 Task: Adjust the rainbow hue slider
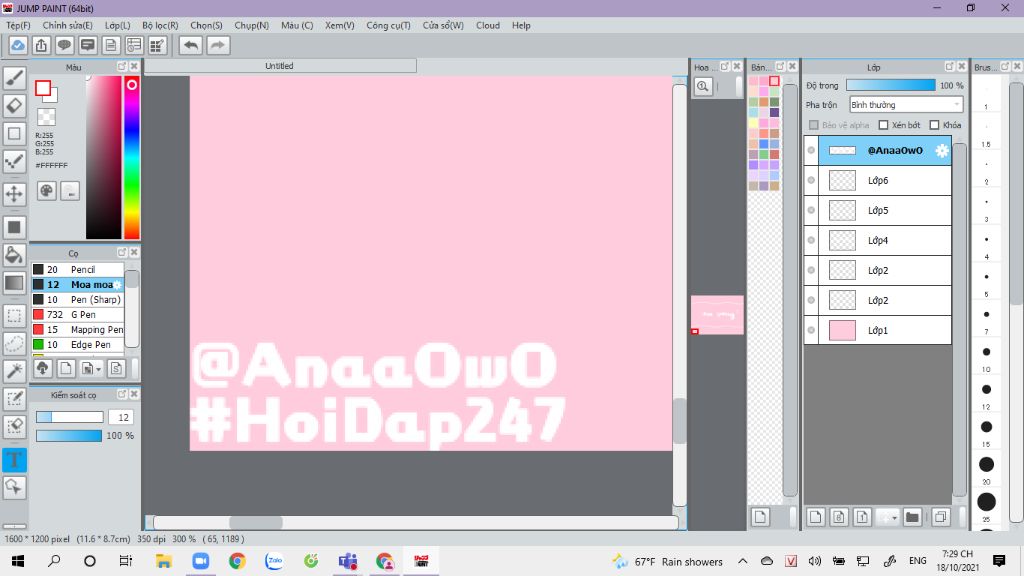(131, 157)
